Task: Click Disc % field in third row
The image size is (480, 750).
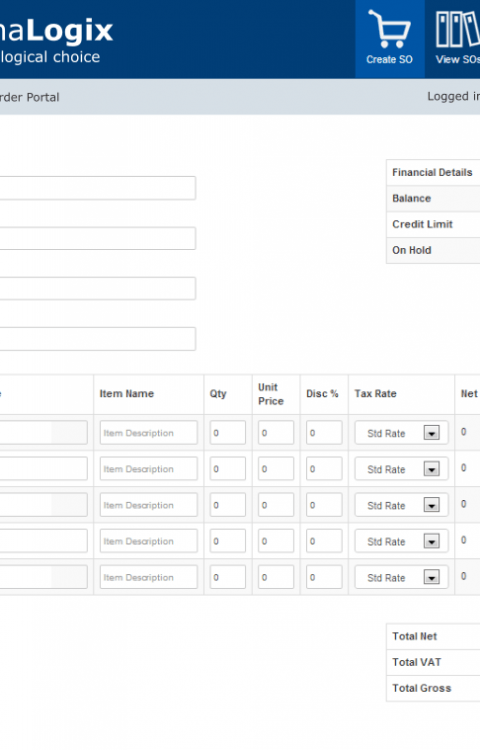Action: 324,505
